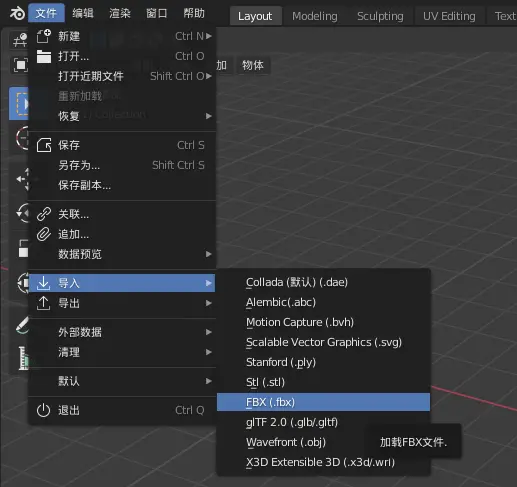
Task: Switch to the UV Editing tab
Action: (449, 16)
